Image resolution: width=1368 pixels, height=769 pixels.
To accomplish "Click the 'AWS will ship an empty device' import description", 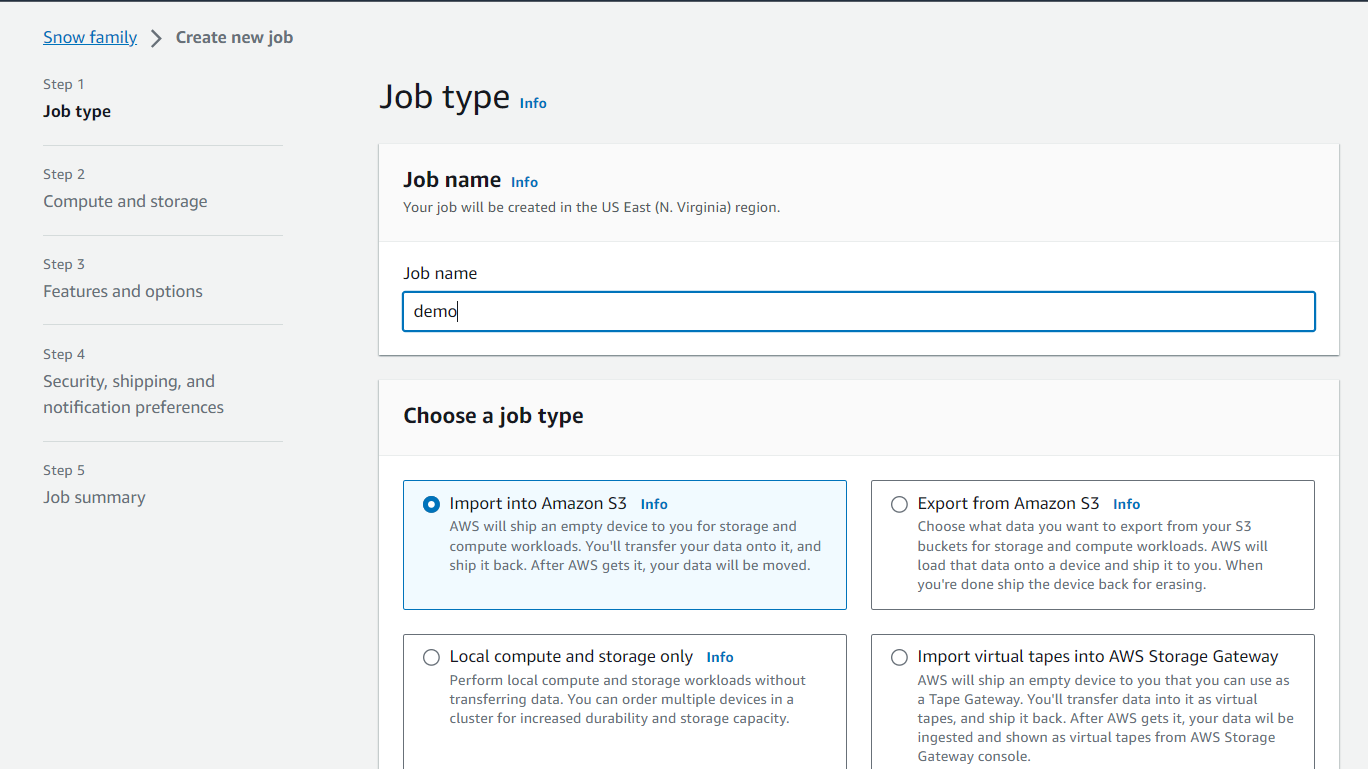I will pos(635,546).
